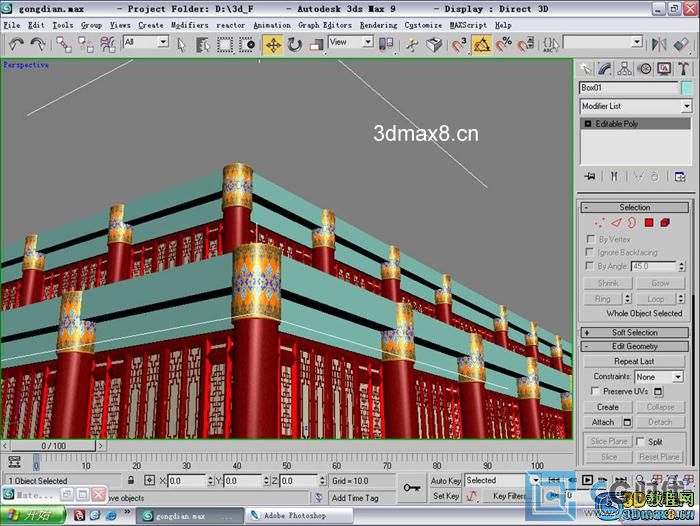Image resolution: width=700 pixels, height=526 pixels.
Task: Select the Unlink Selection tool
Action: [86, 44]
